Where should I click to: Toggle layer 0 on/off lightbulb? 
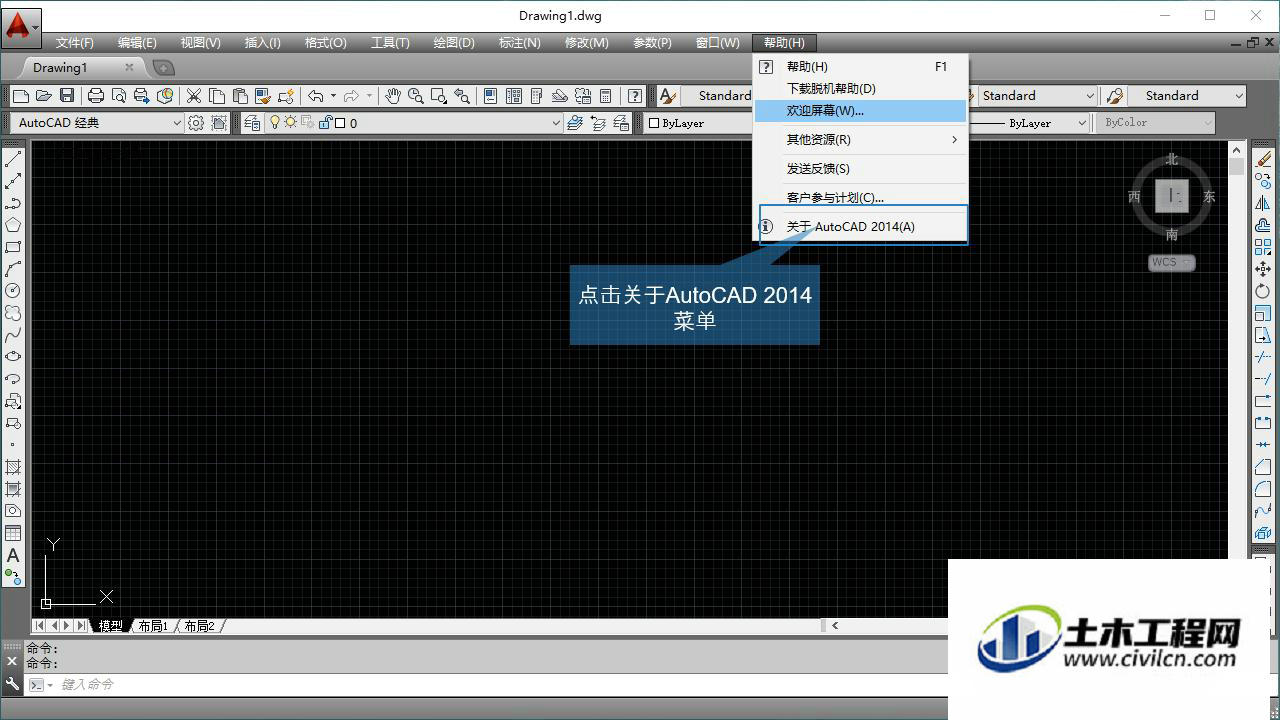pyautogui.click(x=275, y=123)
